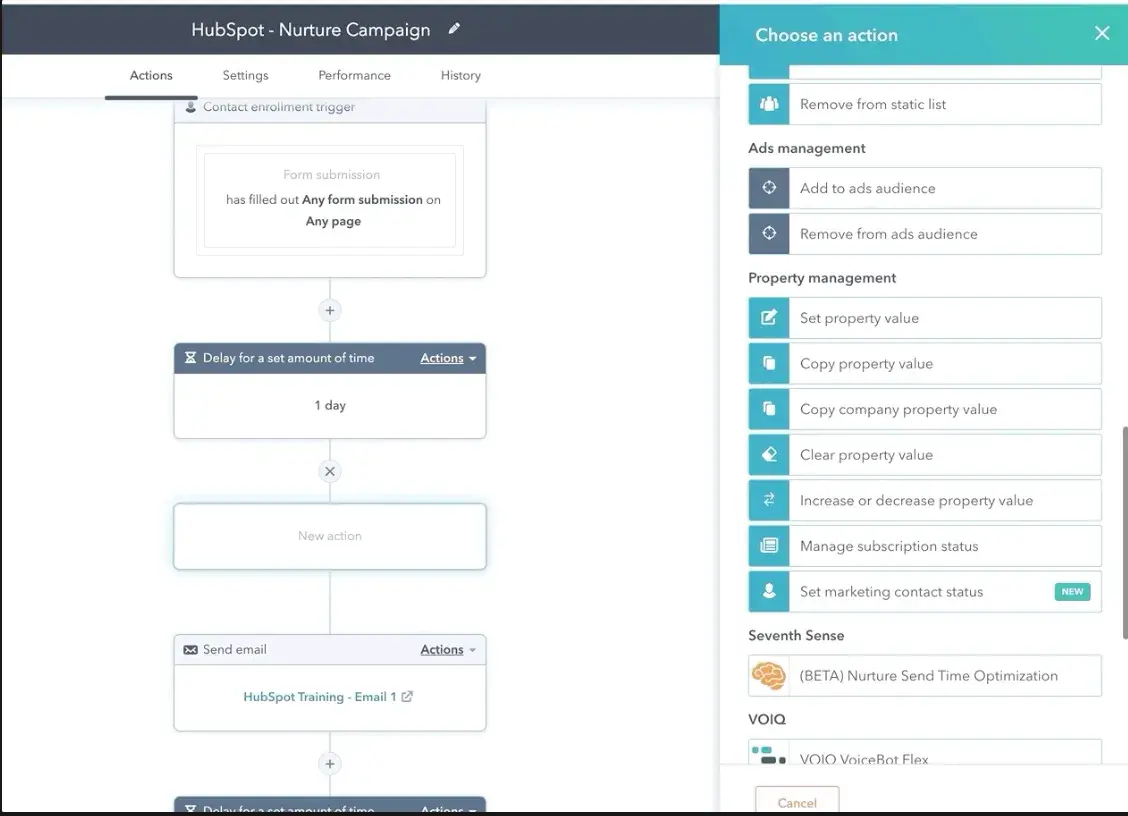Click the Remove from static list people icon
Screen dimensions: 1128x816
pos(768,104)
